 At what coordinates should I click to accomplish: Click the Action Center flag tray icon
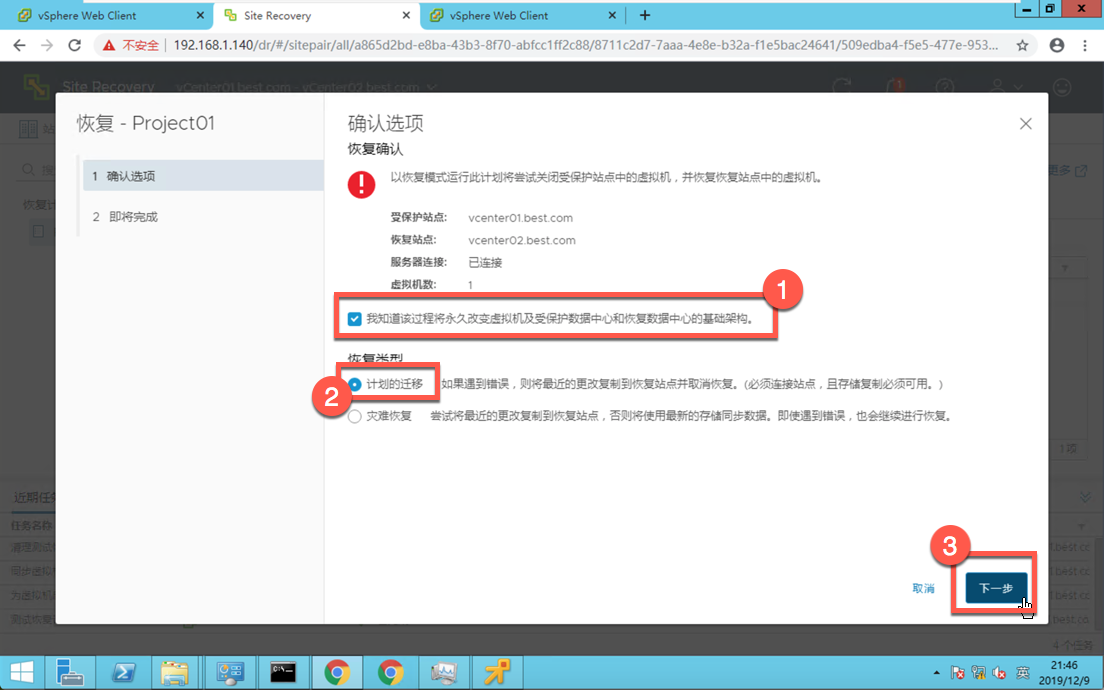click(x=958, y=673)
